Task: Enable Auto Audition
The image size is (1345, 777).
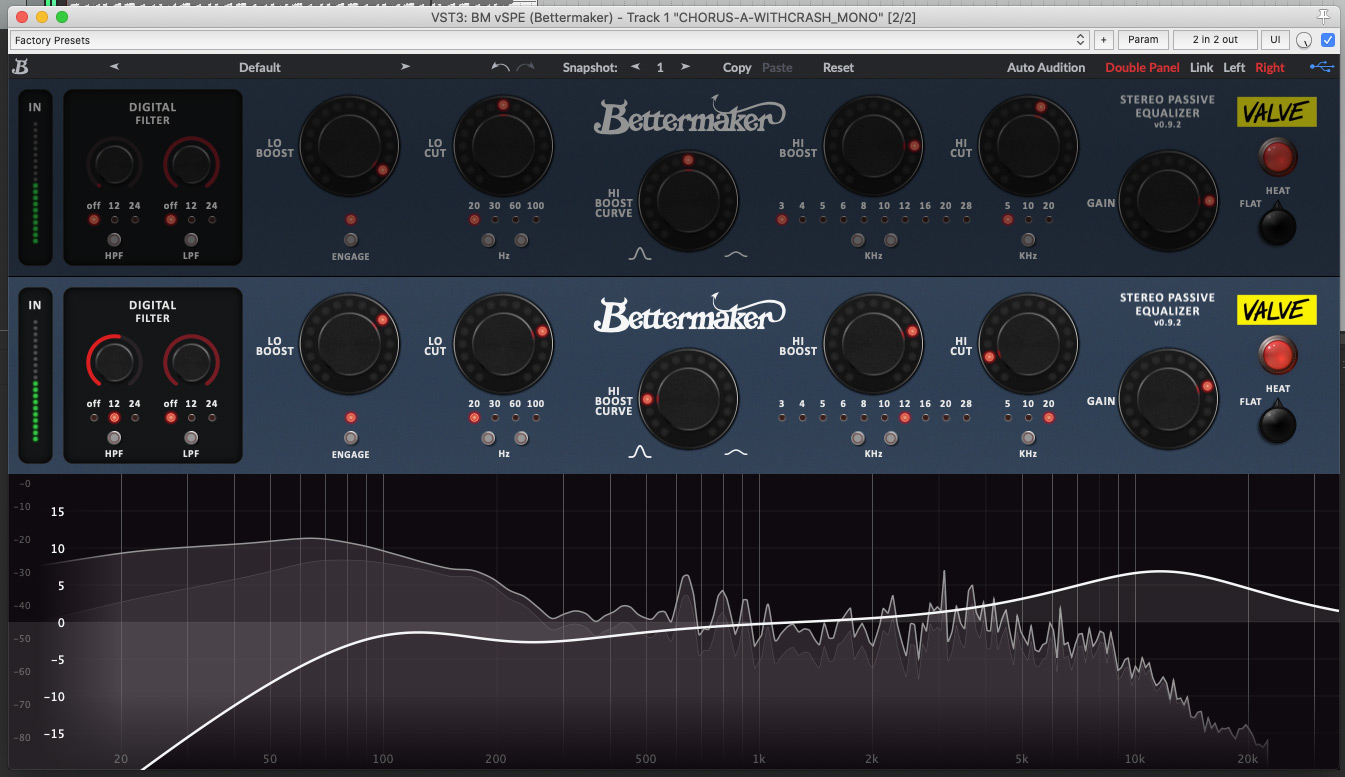Action: point(1046,67)
